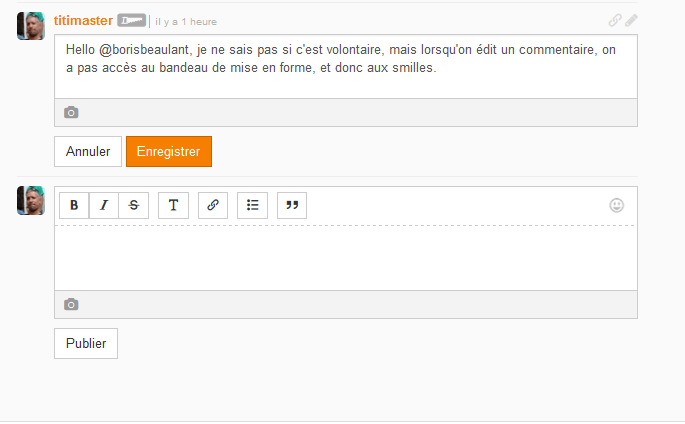This screenshot has width=685, height=424.
Task: Save edits with Enregistrer button
Action: coord(169,152)
